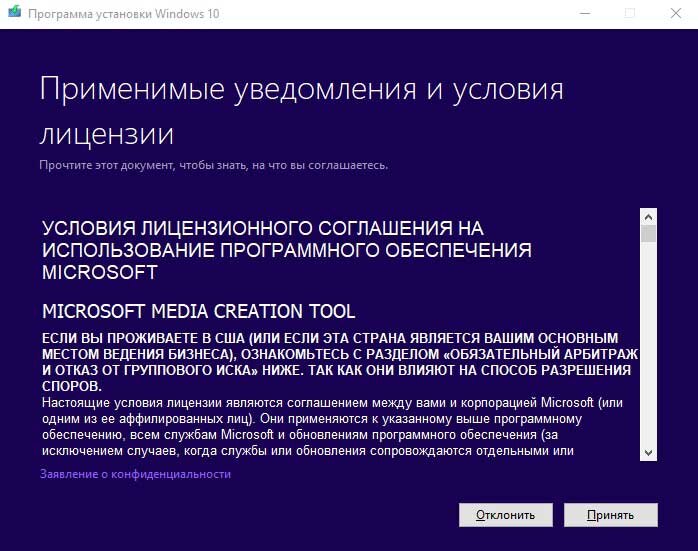The height and width of the screenshot is (551, 698).
Task: Click the license text scroll down arrow
Action: click(648, 453)
